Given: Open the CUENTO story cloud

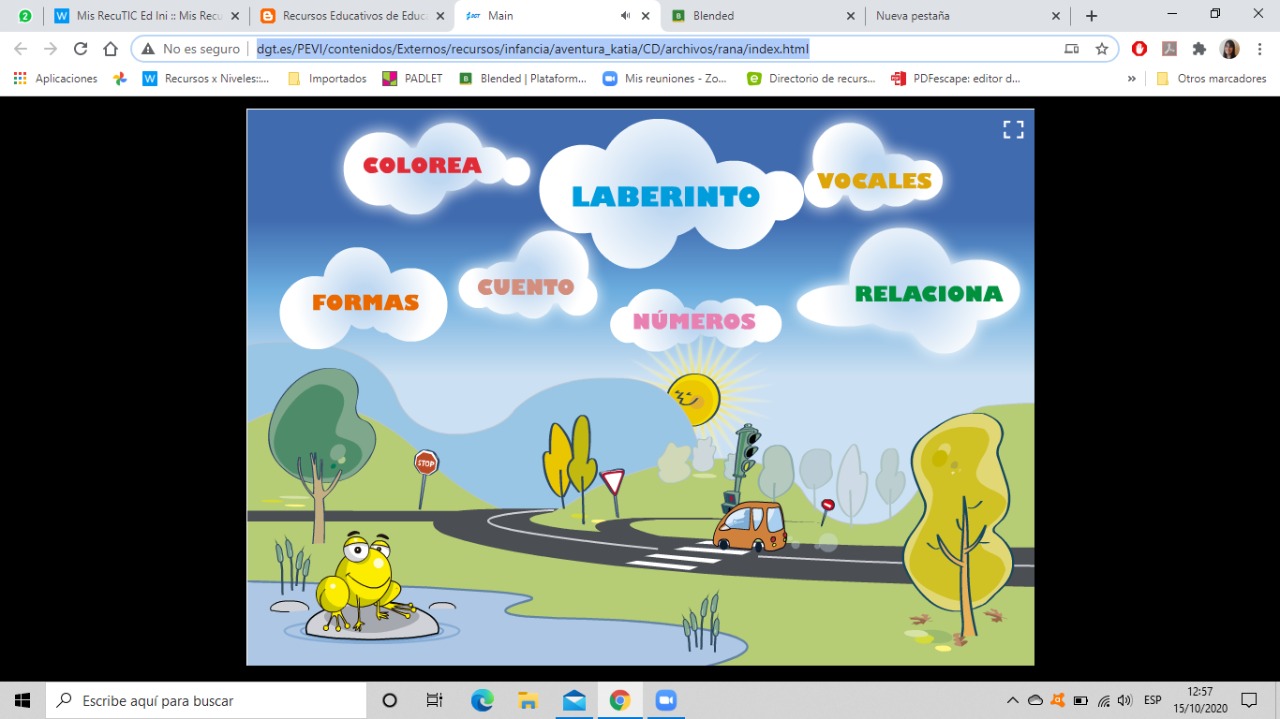Looking at the screenshot, I should pyautogui.click(x=526, y=287).
